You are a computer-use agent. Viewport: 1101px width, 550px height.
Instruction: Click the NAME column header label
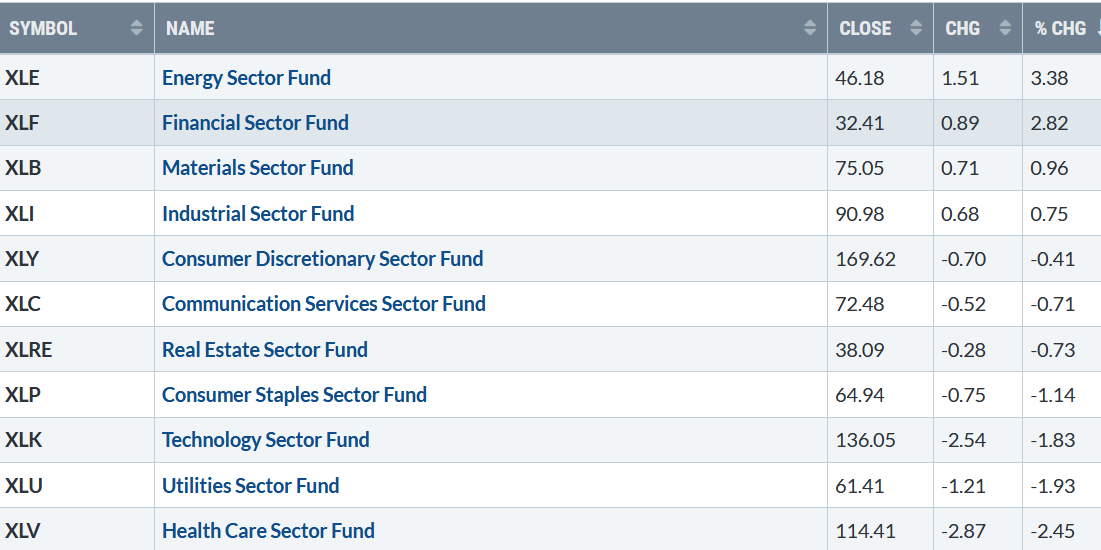(x=190, y=28)
